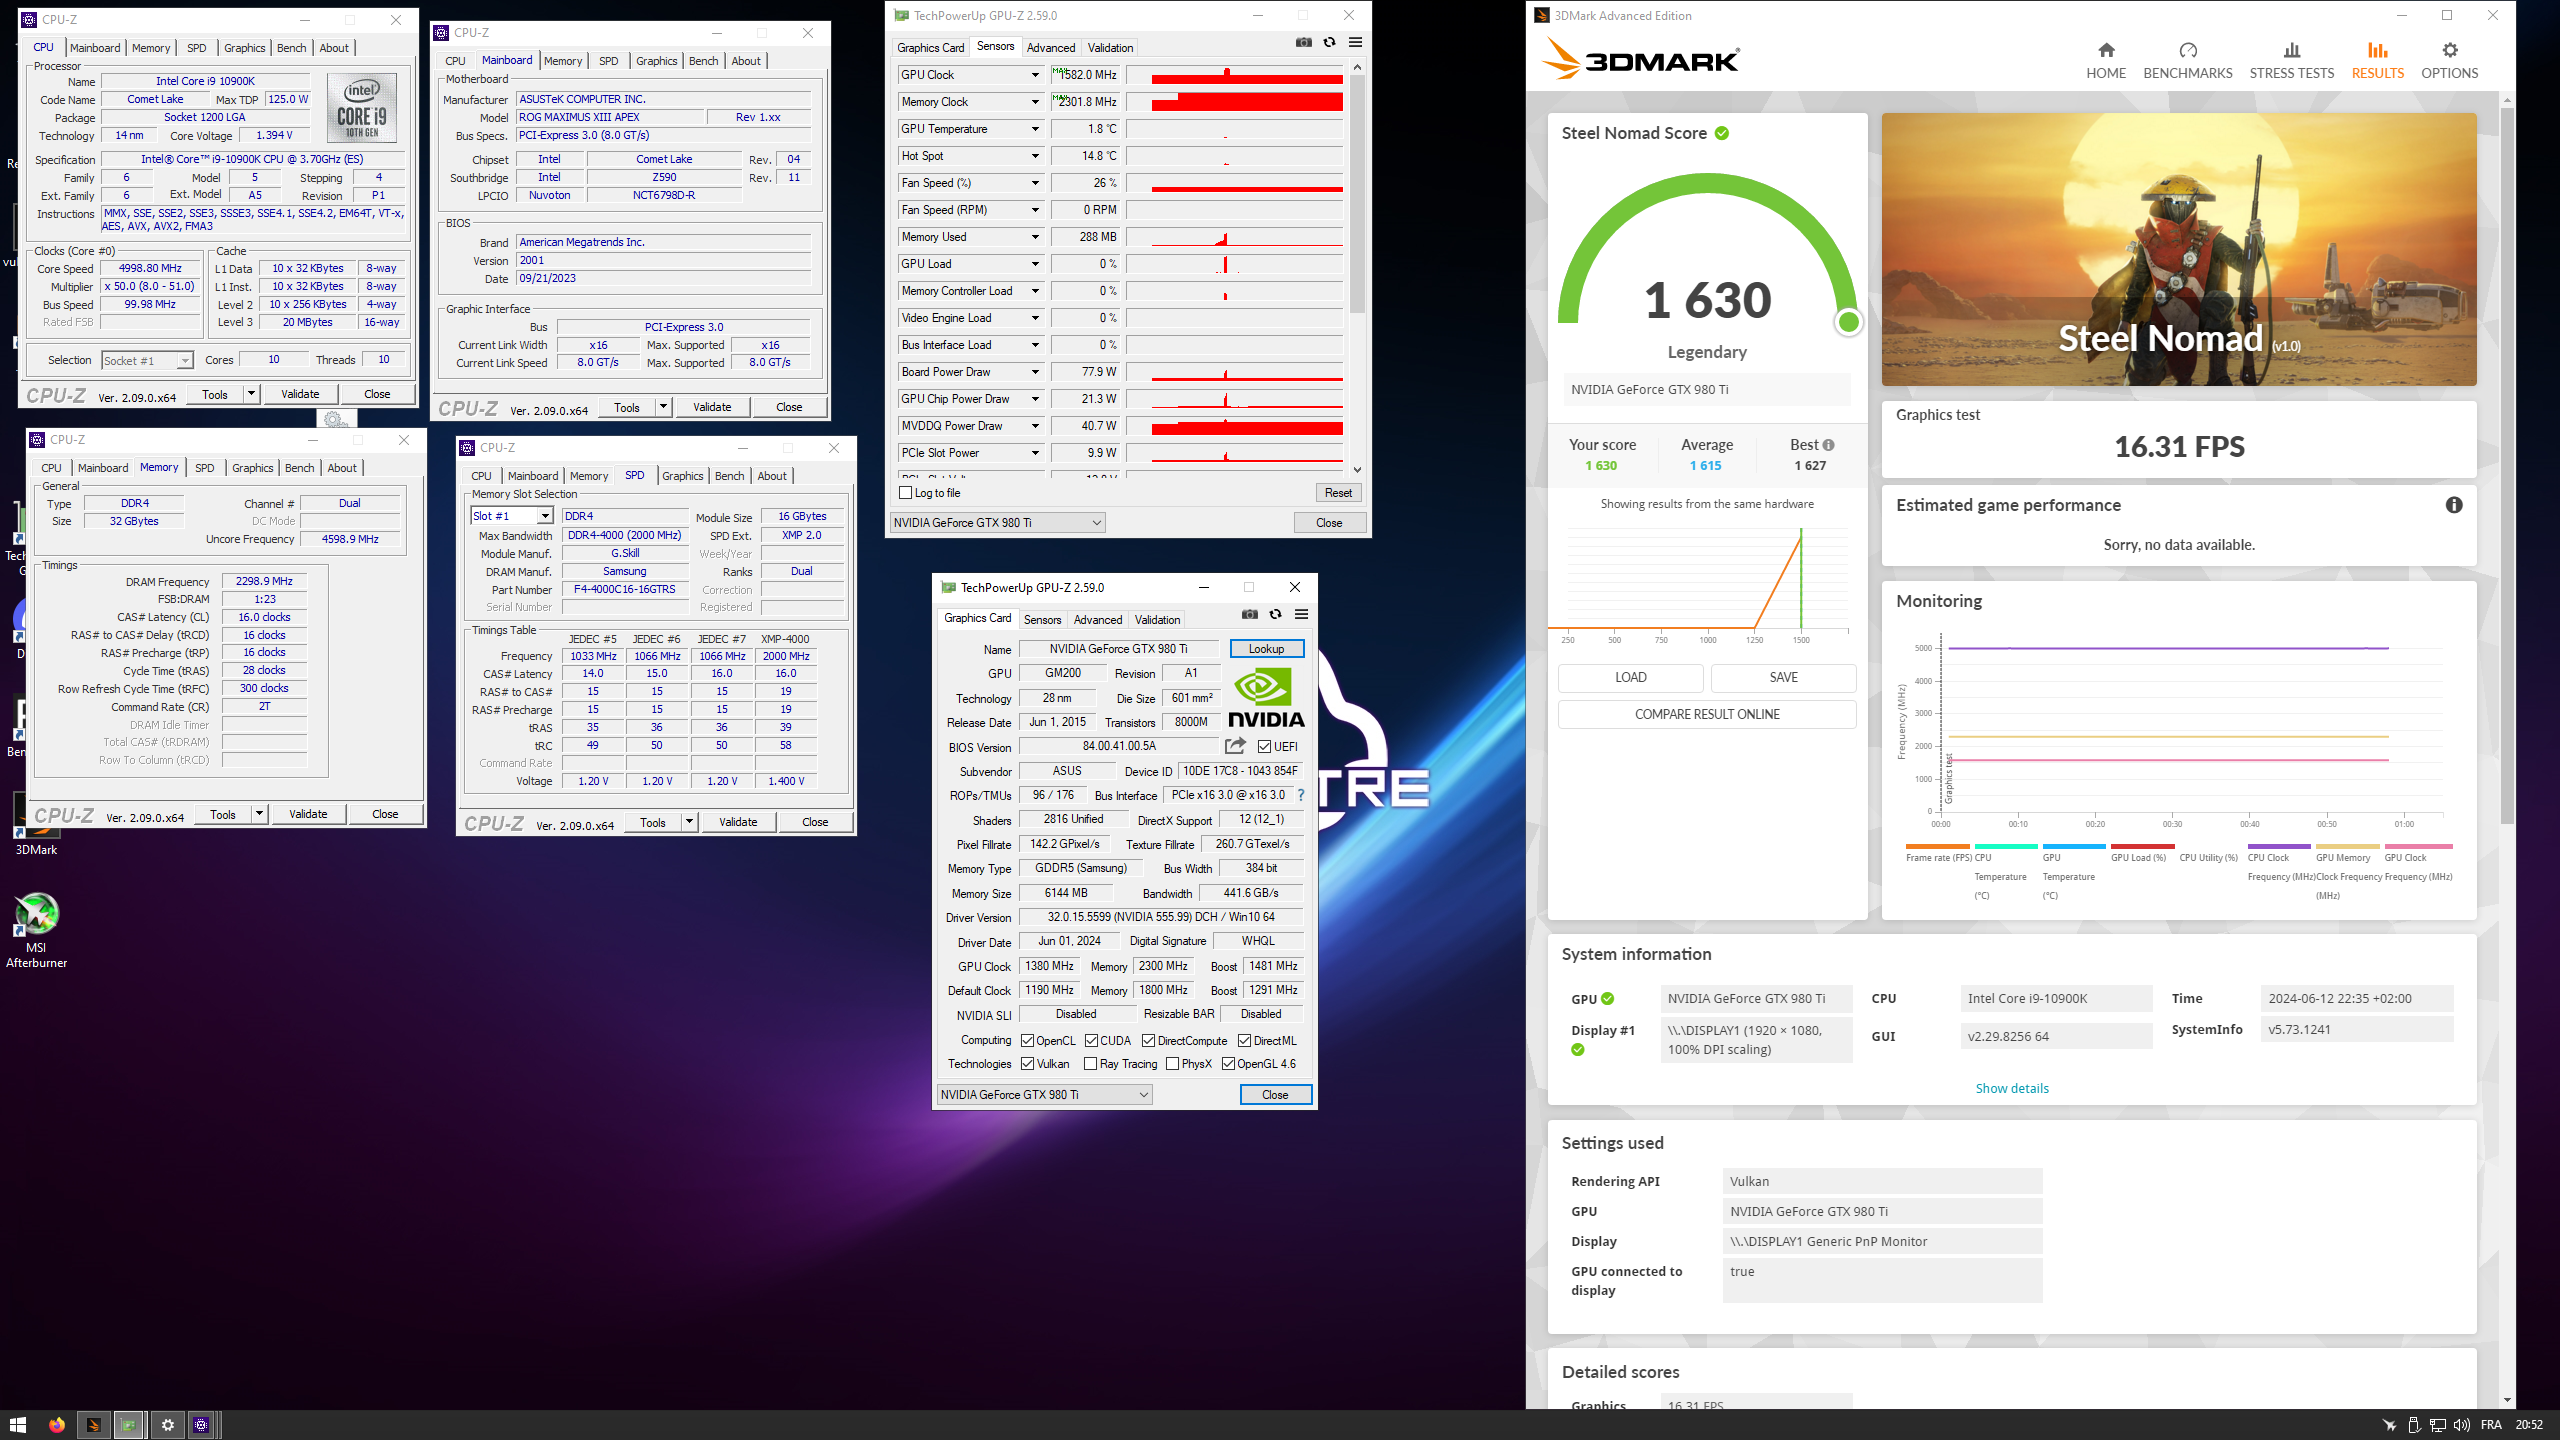Click the BIOS export share icon in GPU-Z
2560x1440 pixels.
point(1236,746)
